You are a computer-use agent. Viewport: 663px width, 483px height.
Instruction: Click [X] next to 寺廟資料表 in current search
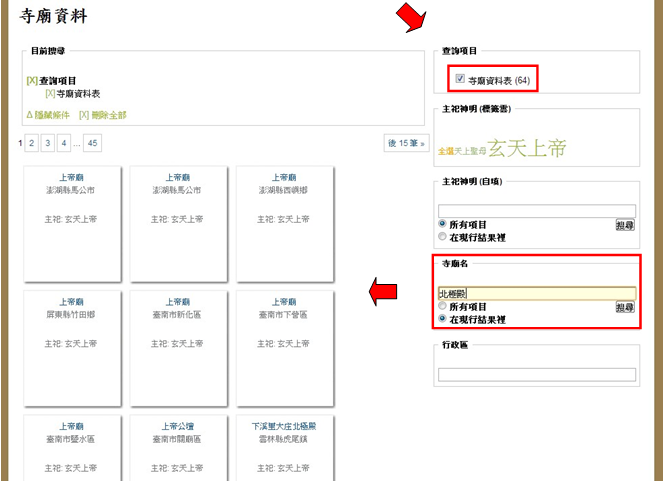coord(50,92)
